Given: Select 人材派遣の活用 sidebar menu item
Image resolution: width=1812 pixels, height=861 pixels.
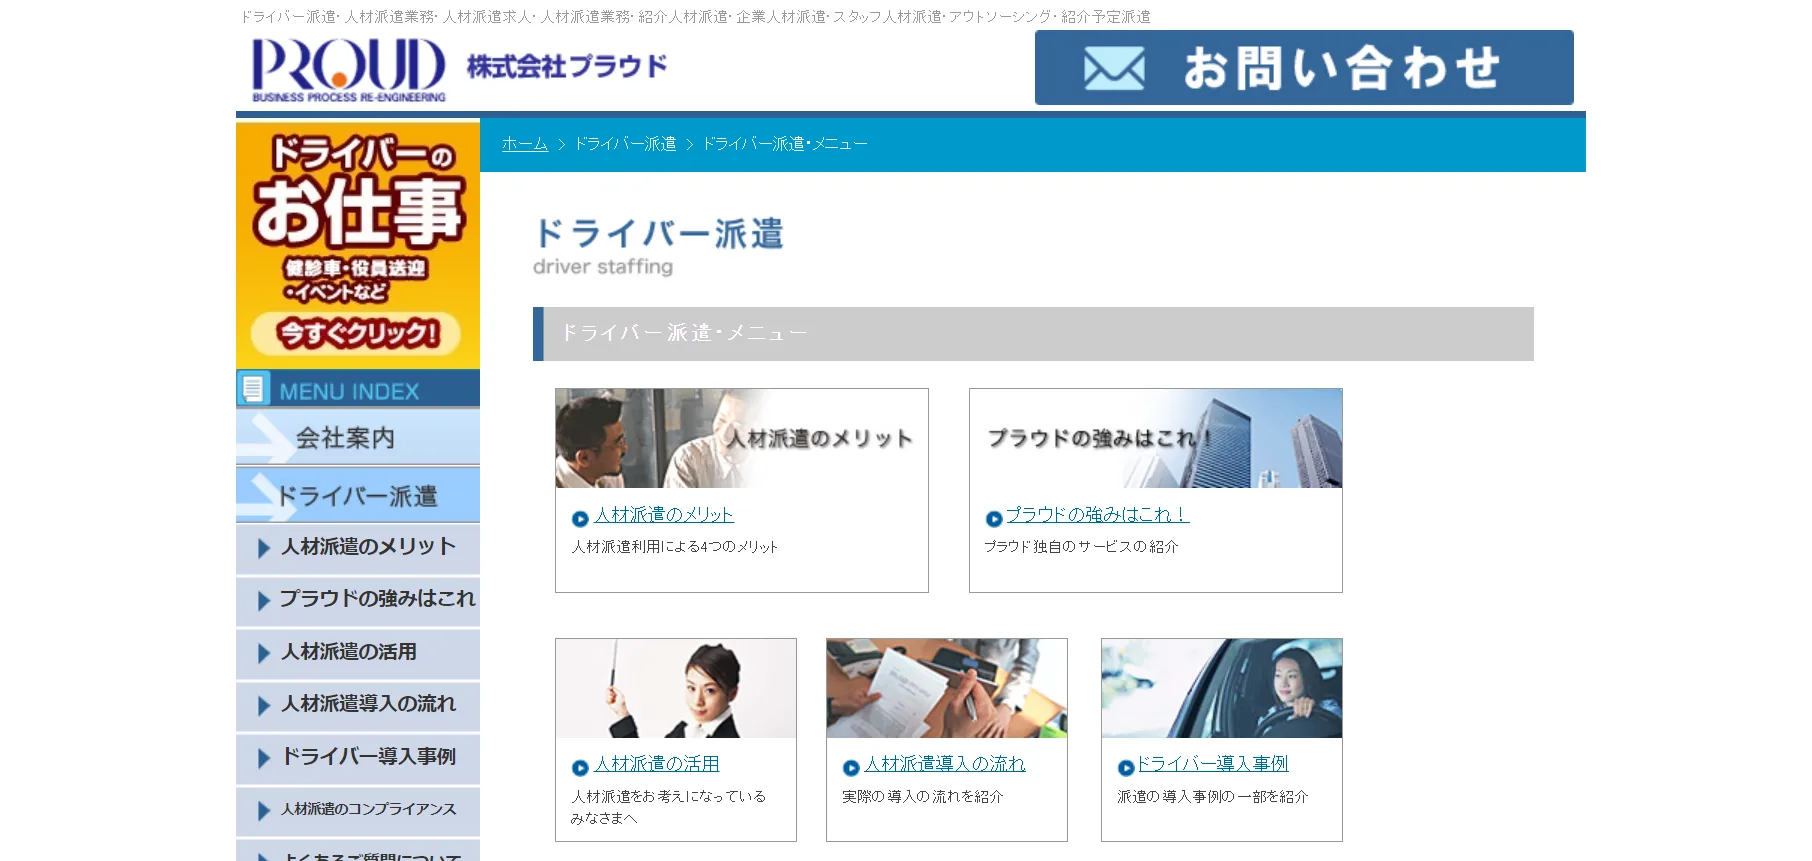Looking at the screenshot, I should pyautogui.click(x=358, y=653).
